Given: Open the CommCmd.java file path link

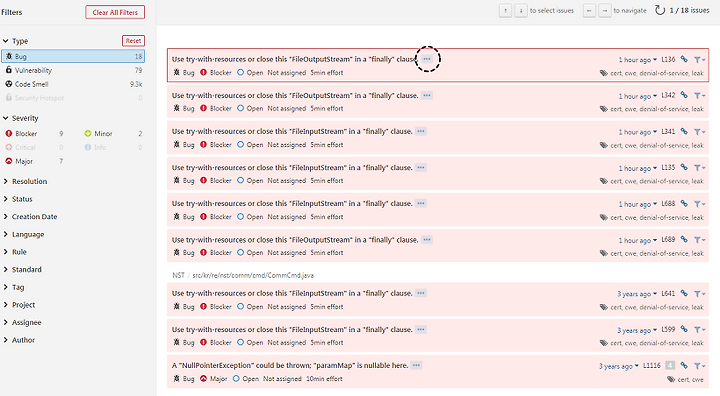Looking at the screenshot, I should point(253,275).
